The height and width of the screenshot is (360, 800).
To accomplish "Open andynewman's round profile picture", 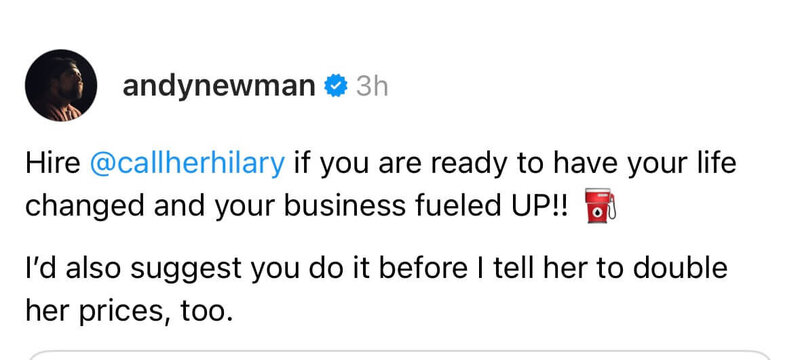I will click(x=61, y=86).
